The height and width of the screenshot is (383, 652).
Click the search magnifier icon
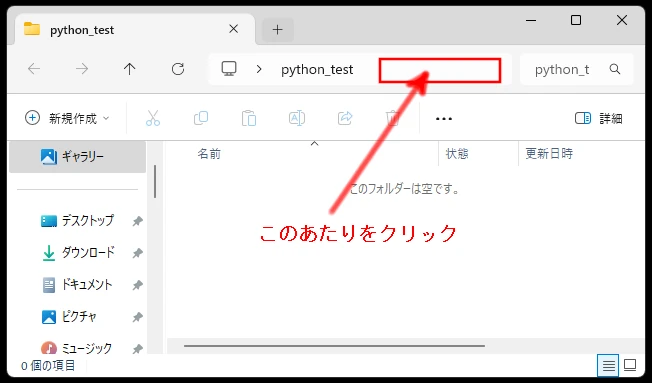615,69
